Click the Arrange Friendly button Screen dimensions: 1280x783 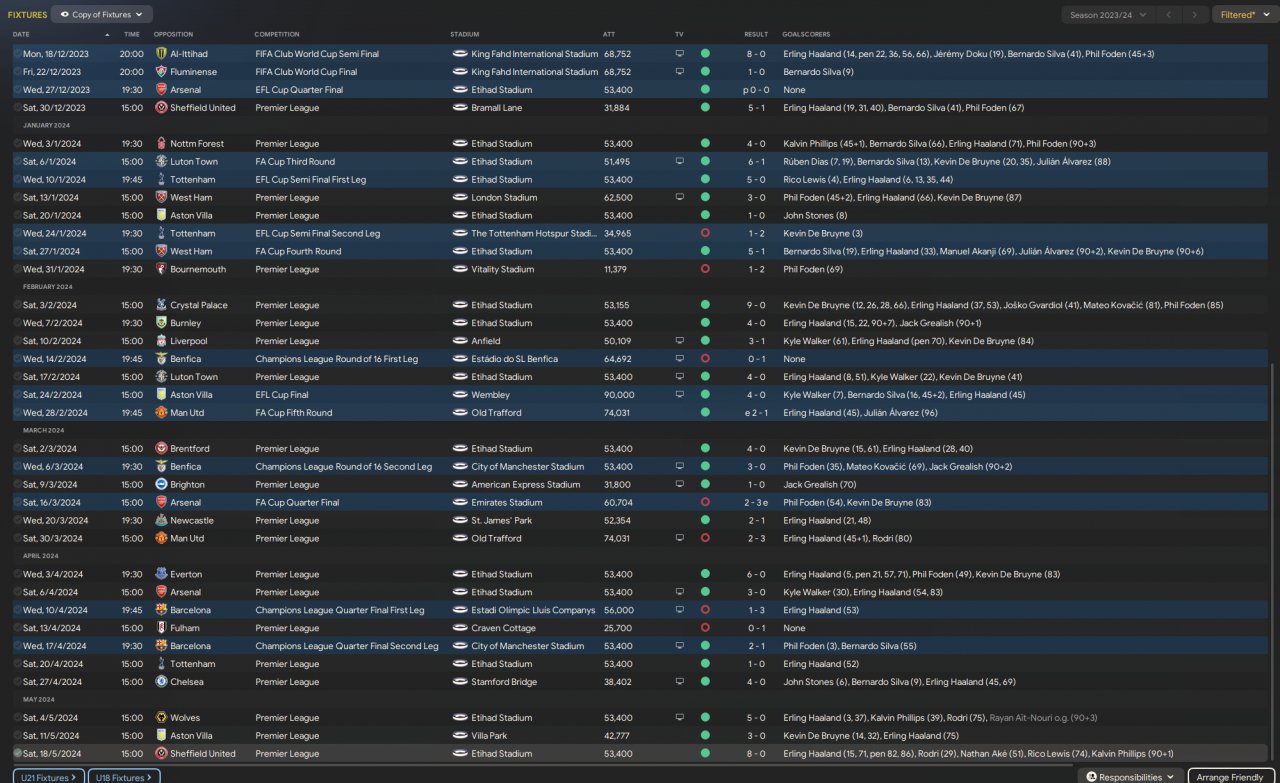(x=1231, y=777)
